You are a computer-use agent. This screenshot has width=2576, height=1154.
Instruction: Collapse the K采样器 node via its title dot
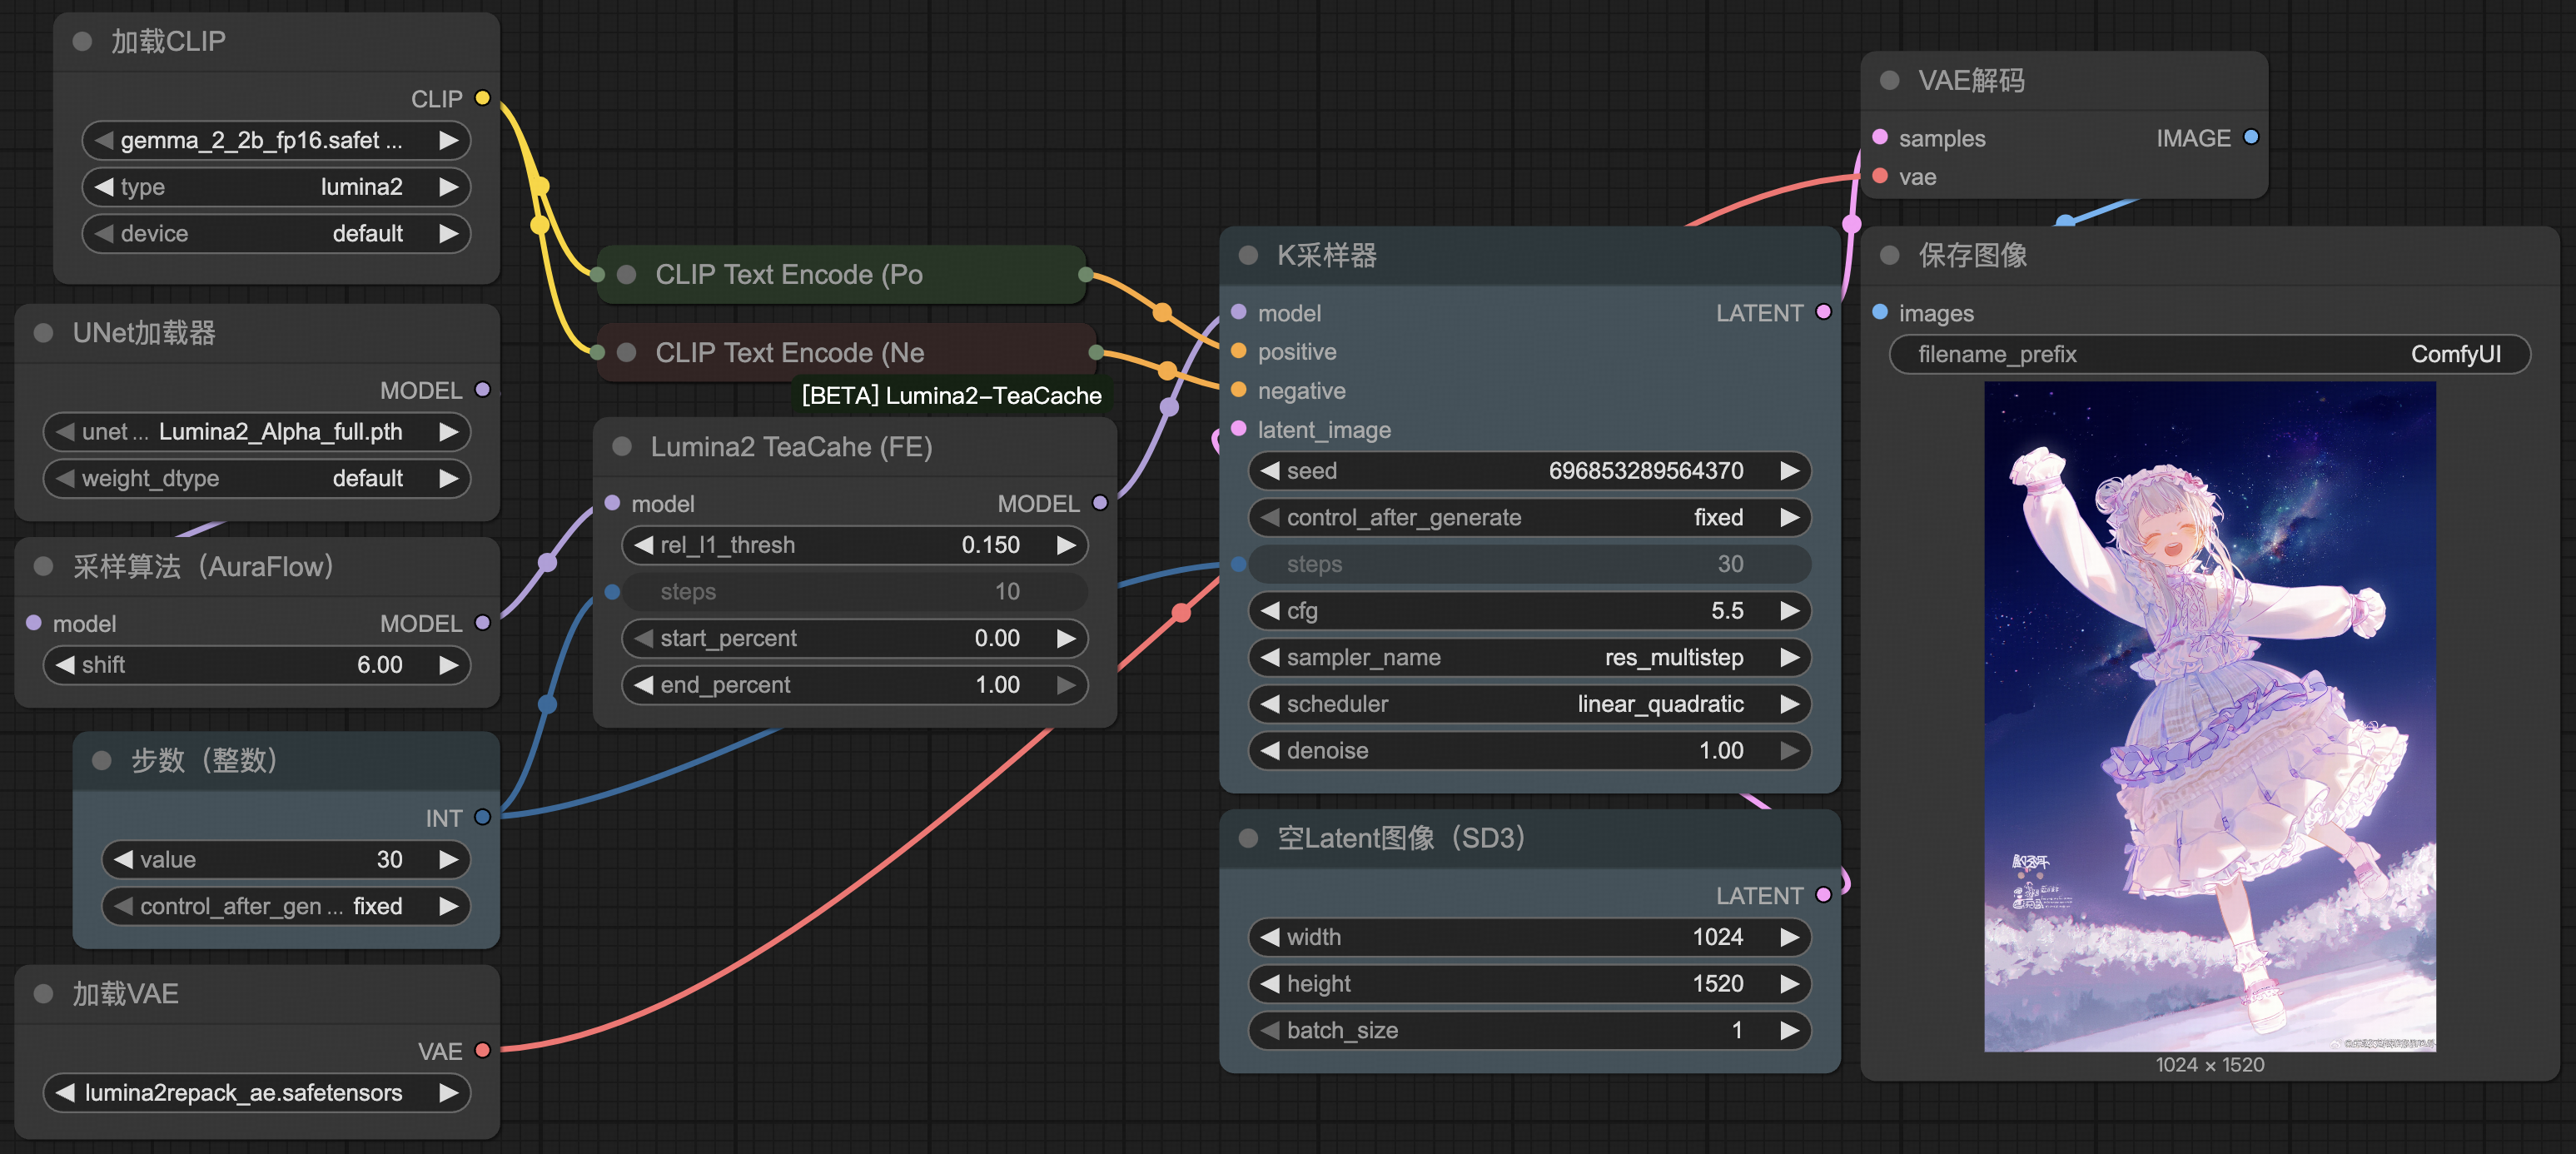tap(1248, 255)
